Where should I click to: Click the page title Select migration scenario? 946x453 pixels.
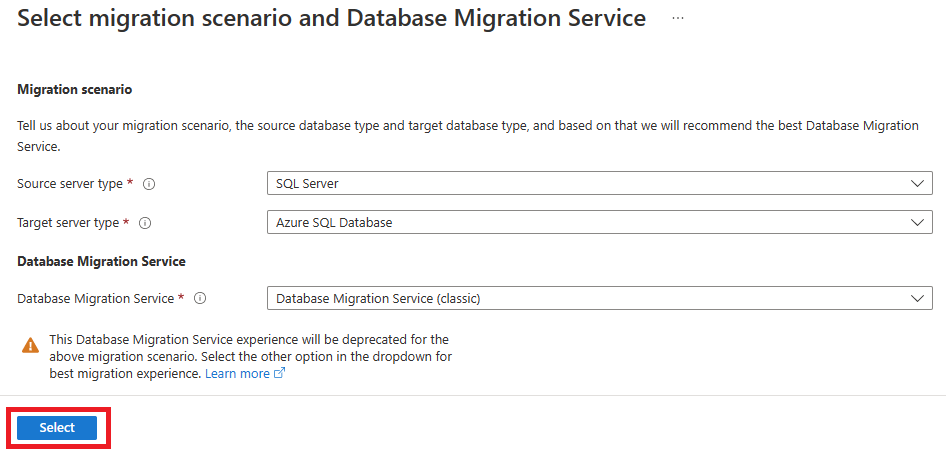(x=331, y=19)
